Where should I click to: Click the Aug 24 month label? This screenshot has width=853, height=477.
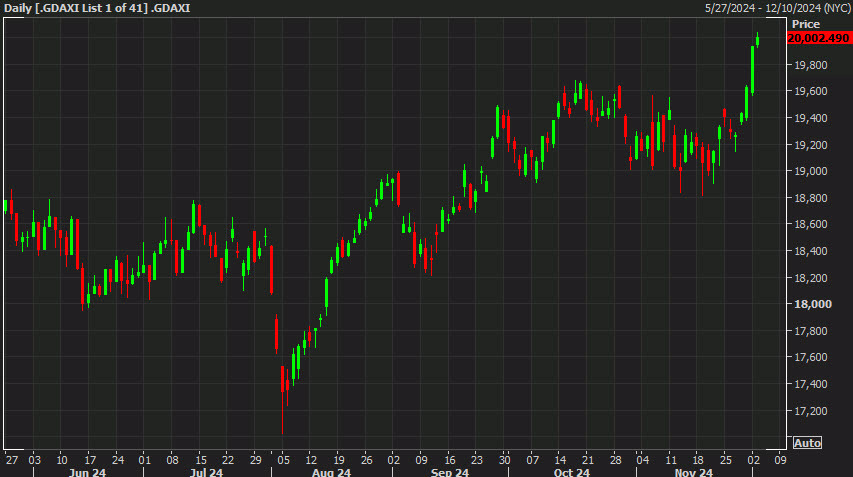coord(331,472)
